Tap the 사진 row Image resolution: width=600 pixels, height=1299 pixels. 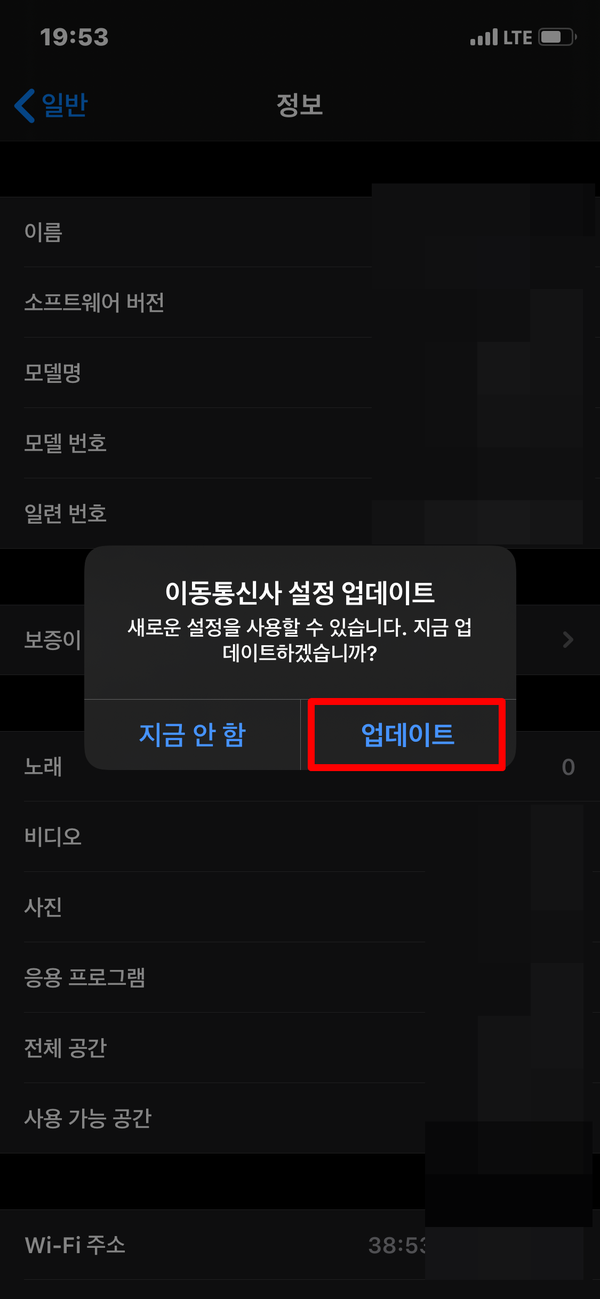tap(300, 907)
